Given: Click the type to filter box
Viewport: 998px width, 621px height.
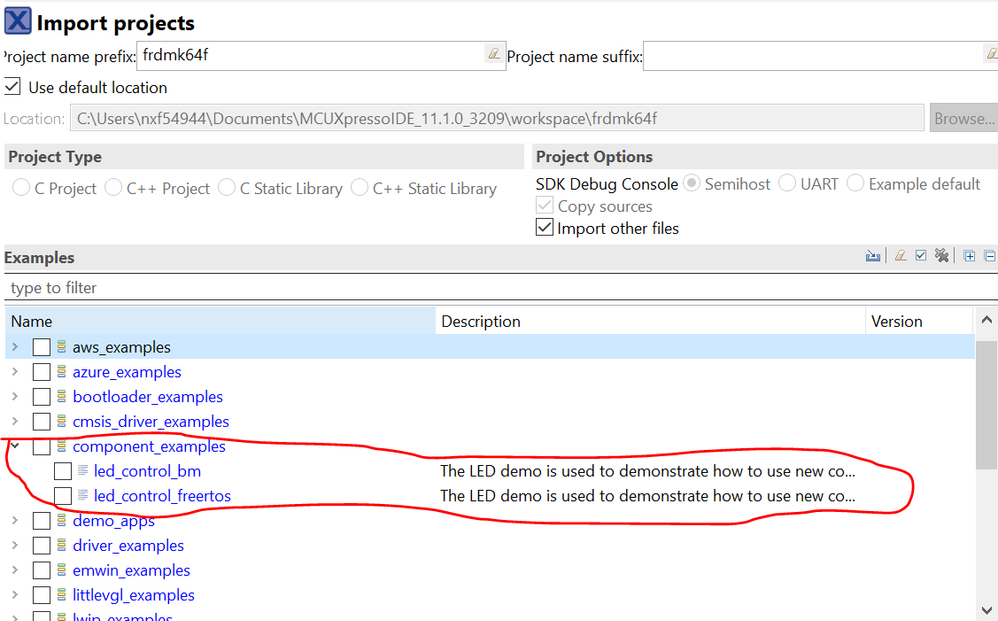Looking at the screenshot, I should (501, 288).
